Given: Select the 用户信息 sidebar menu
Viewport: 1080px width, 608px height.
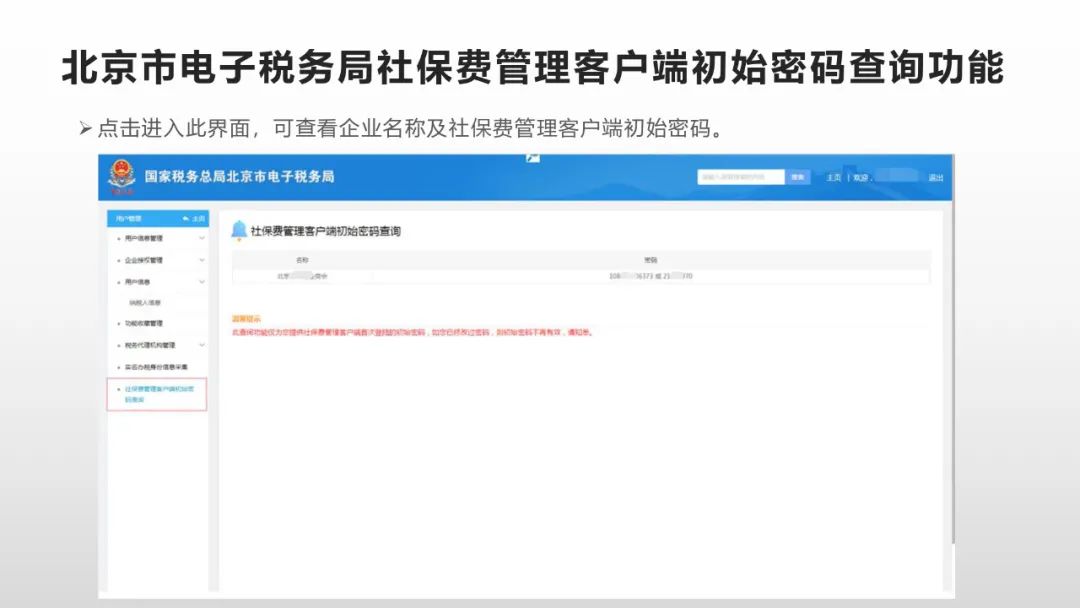Looking at the screenshot, I should [137, 282].
